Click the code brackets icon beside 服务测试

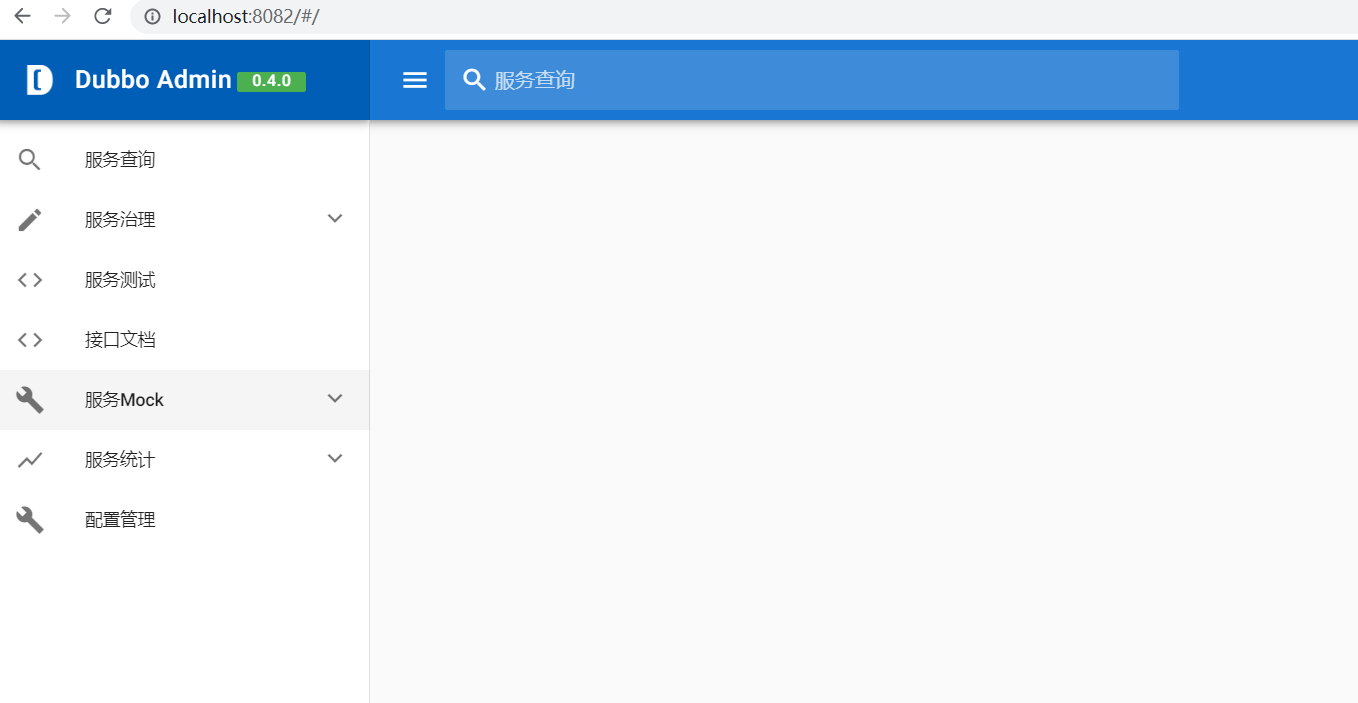[30, 280]
